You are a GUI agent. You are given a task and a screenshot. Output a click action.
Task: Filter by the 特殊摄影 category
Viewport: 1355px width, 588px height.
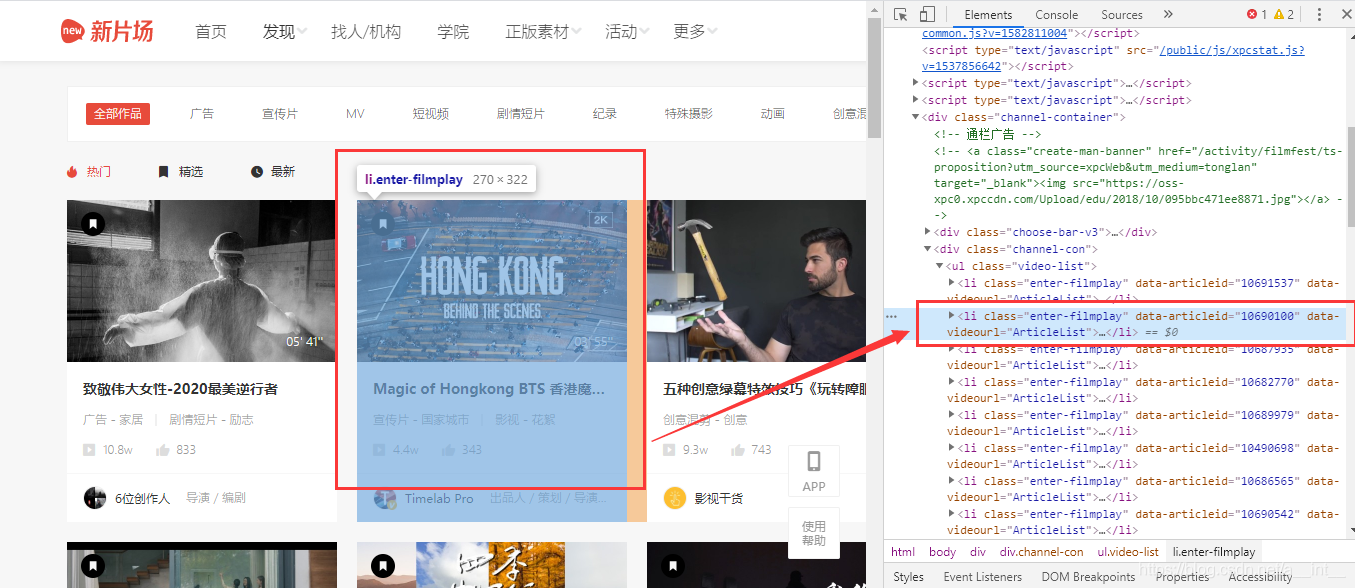pyautogui.click(x=689, y=114)
